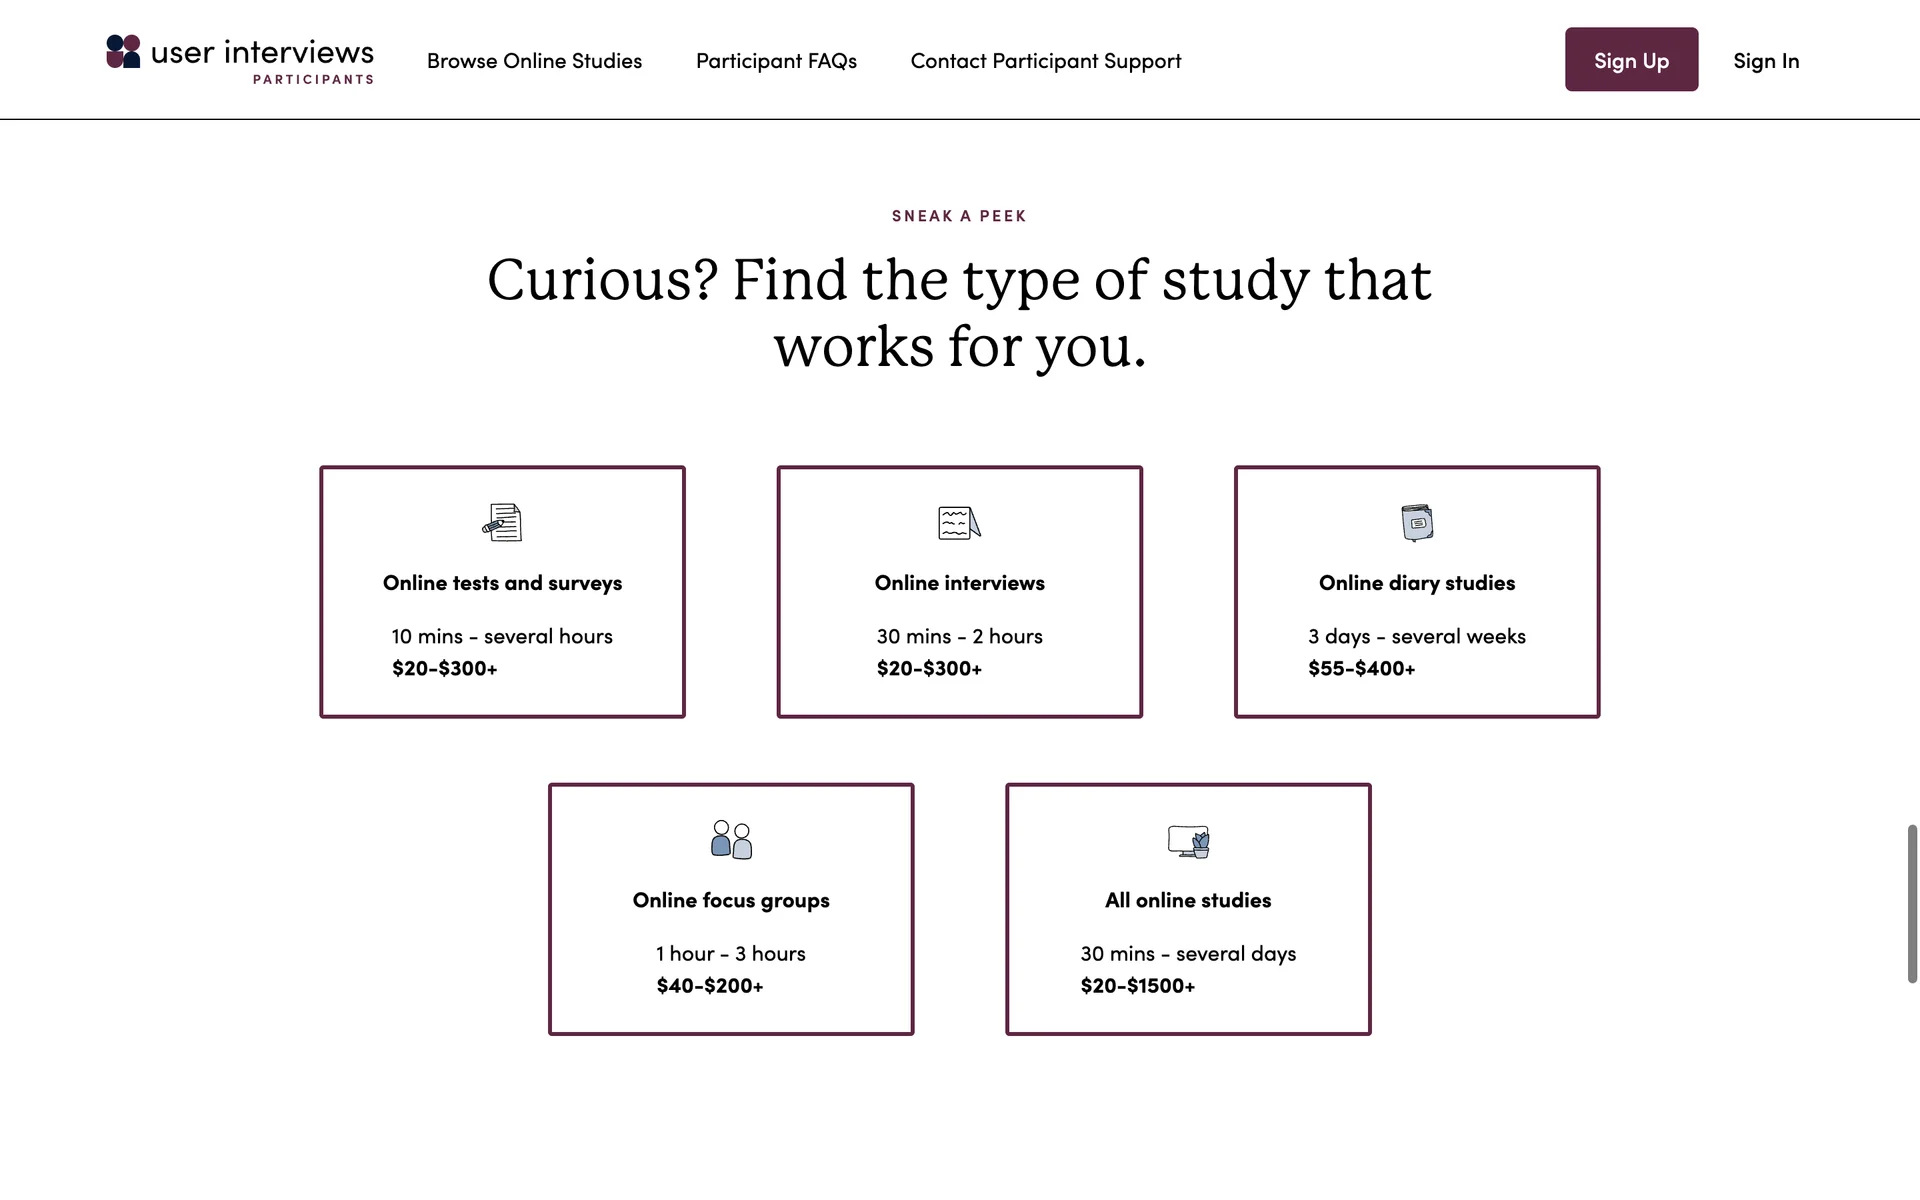Open Participant FAQs page
This screenshot has width=1920, height=1200.
(776, 61)
